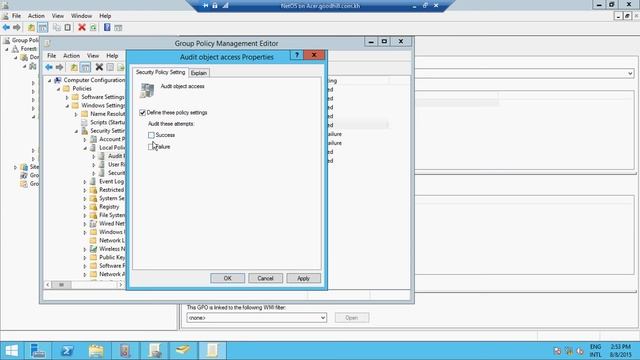Click Back arrow in Editor toolbar
This screenshot has width=640, height=360.
49,67
